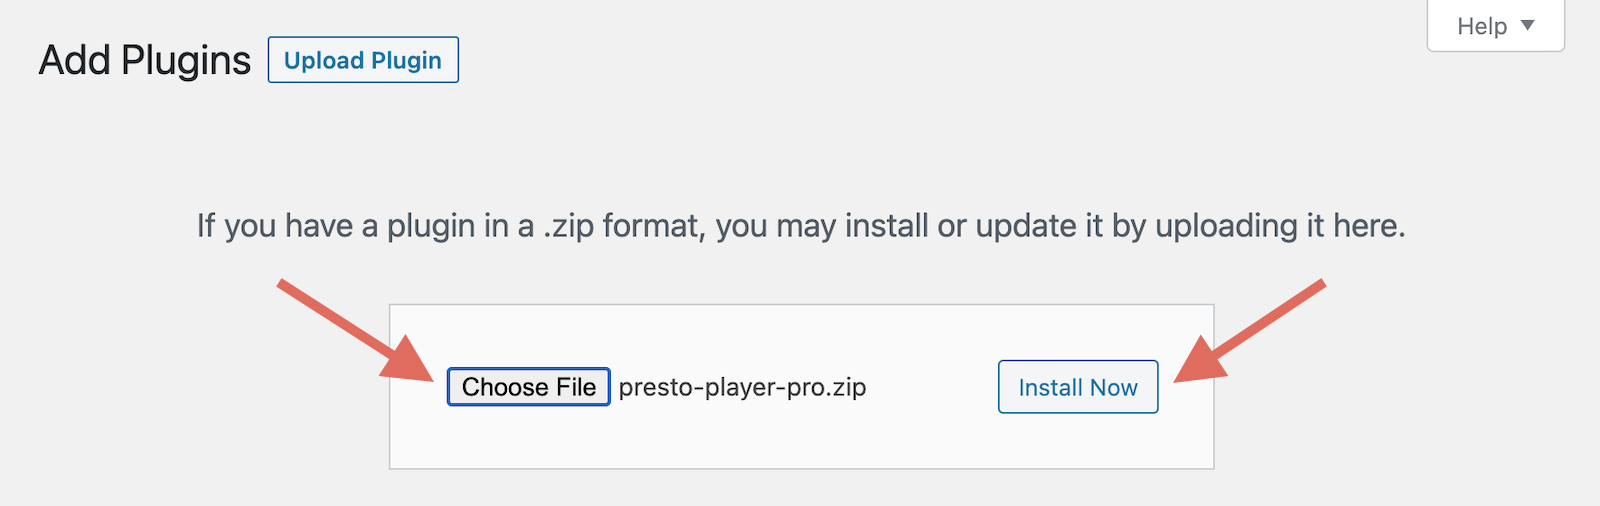Click the Upload Plugin button
Screen dimensions: 1600x506
coord(363,60)
